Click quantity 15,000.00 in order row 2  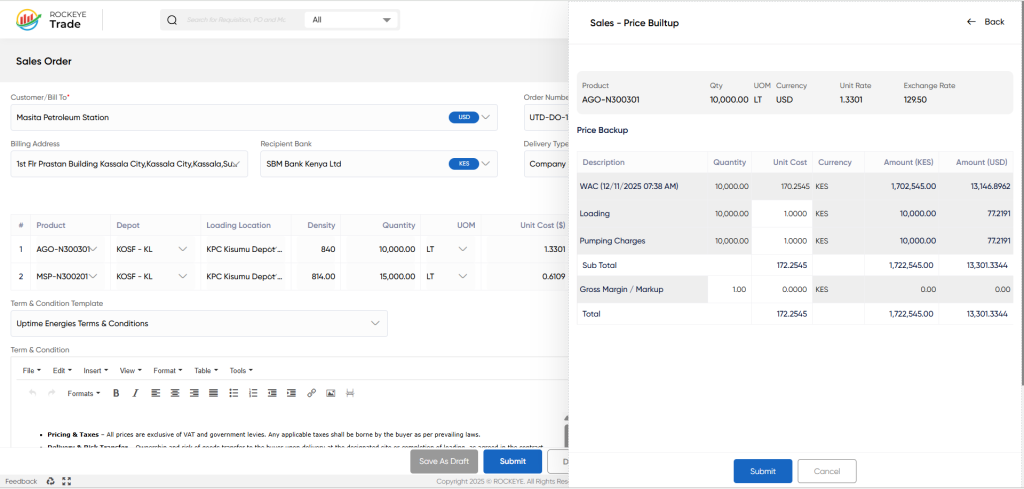coord(399,276)
